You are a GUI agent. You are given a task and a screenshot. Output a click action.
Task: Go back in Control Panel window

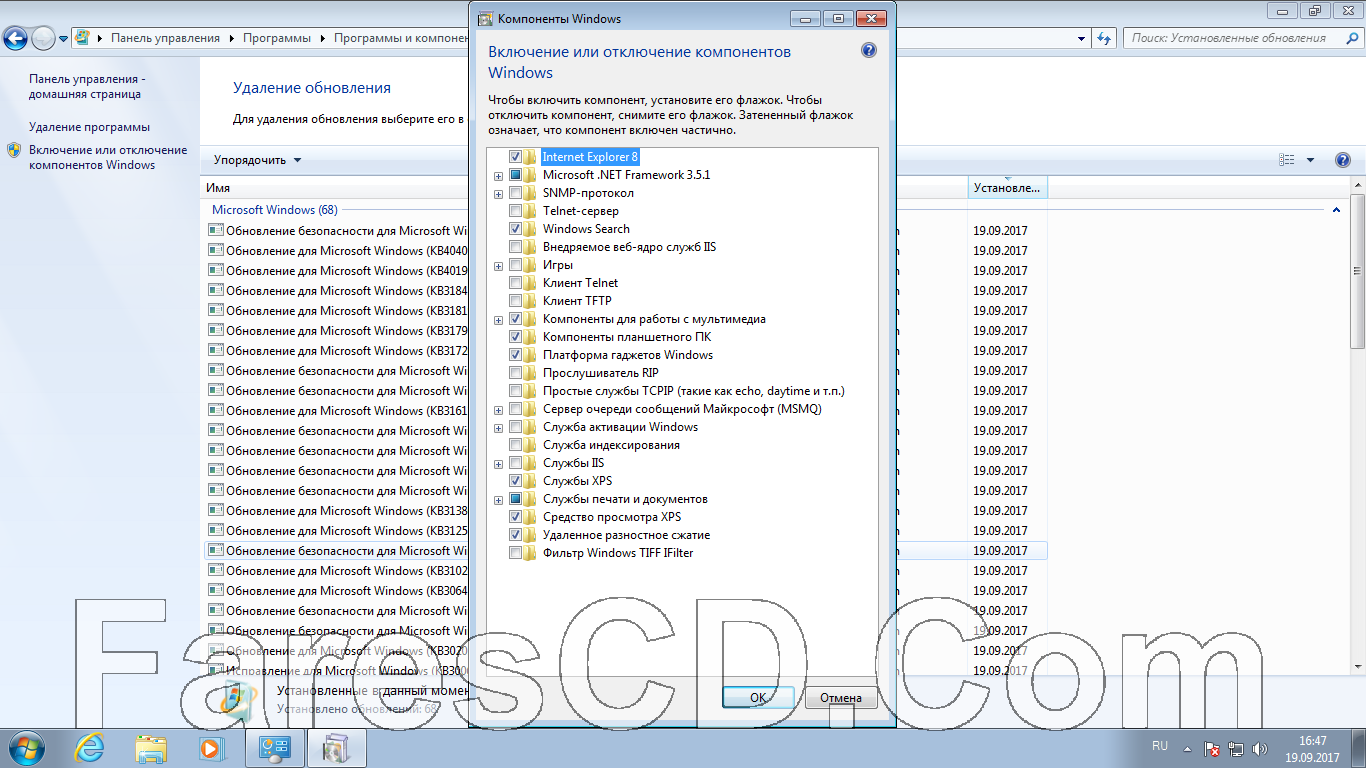[15, 39]
